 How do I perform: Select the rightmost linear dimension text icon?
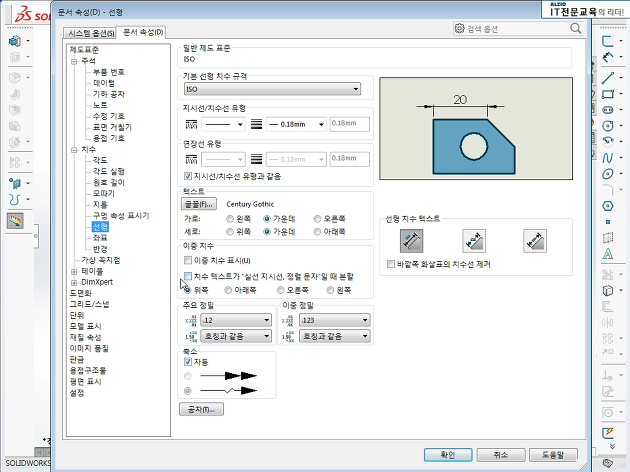point(535,241)
